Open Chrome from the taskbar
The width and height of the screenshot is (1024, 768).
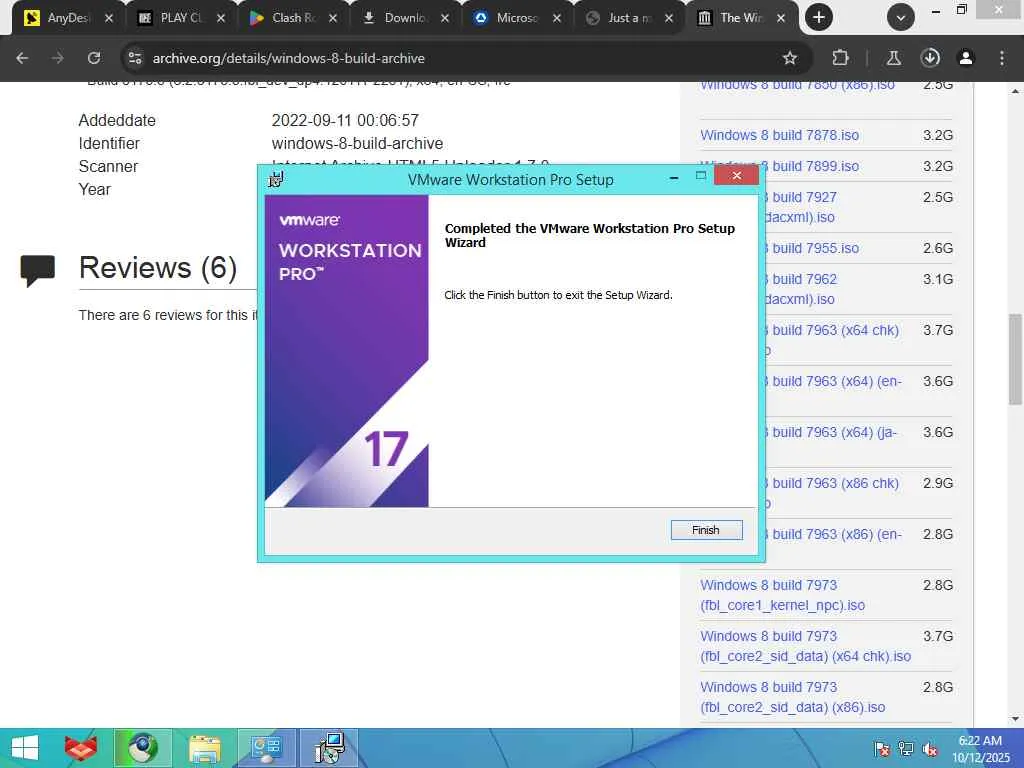click(142, 748)
